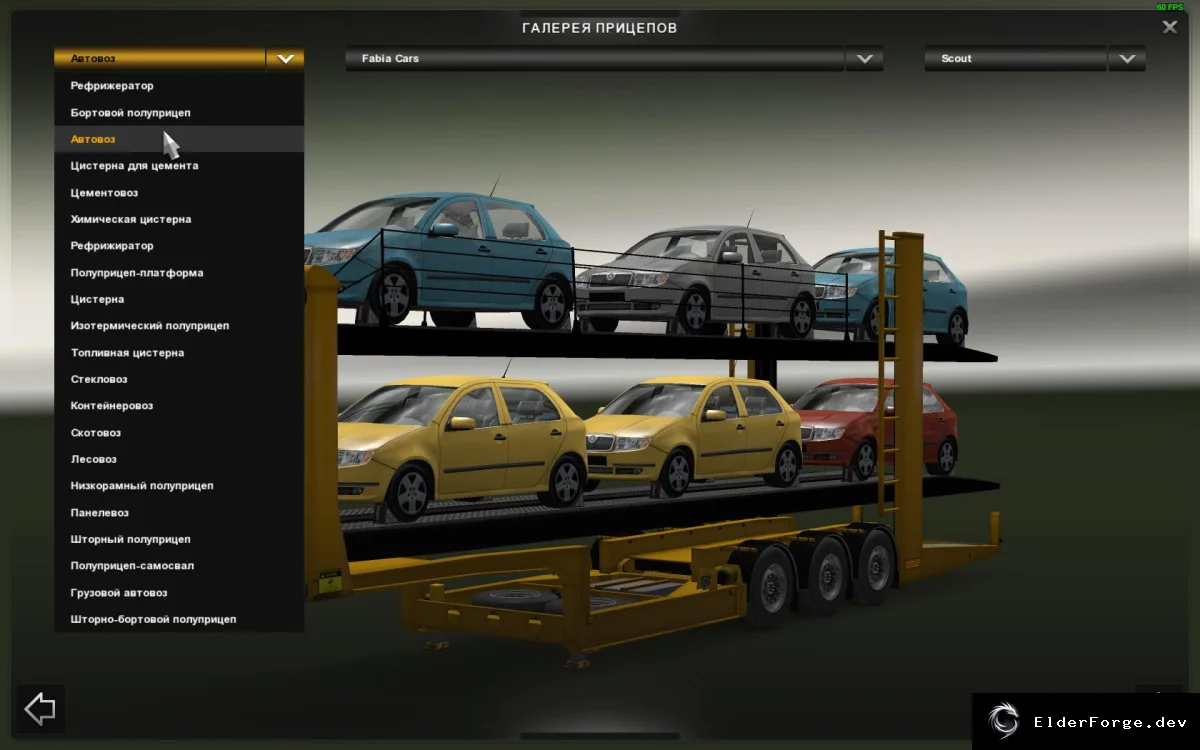Choose the highlighted Автовоз list entry

pyautogui.click(x=179, y=139)
